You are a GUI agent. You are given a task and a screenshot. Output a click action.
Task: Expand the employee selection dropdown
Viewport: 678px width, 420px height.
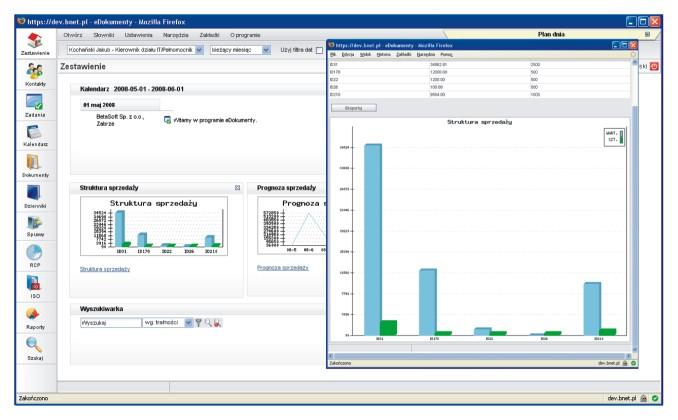(199, 50)
